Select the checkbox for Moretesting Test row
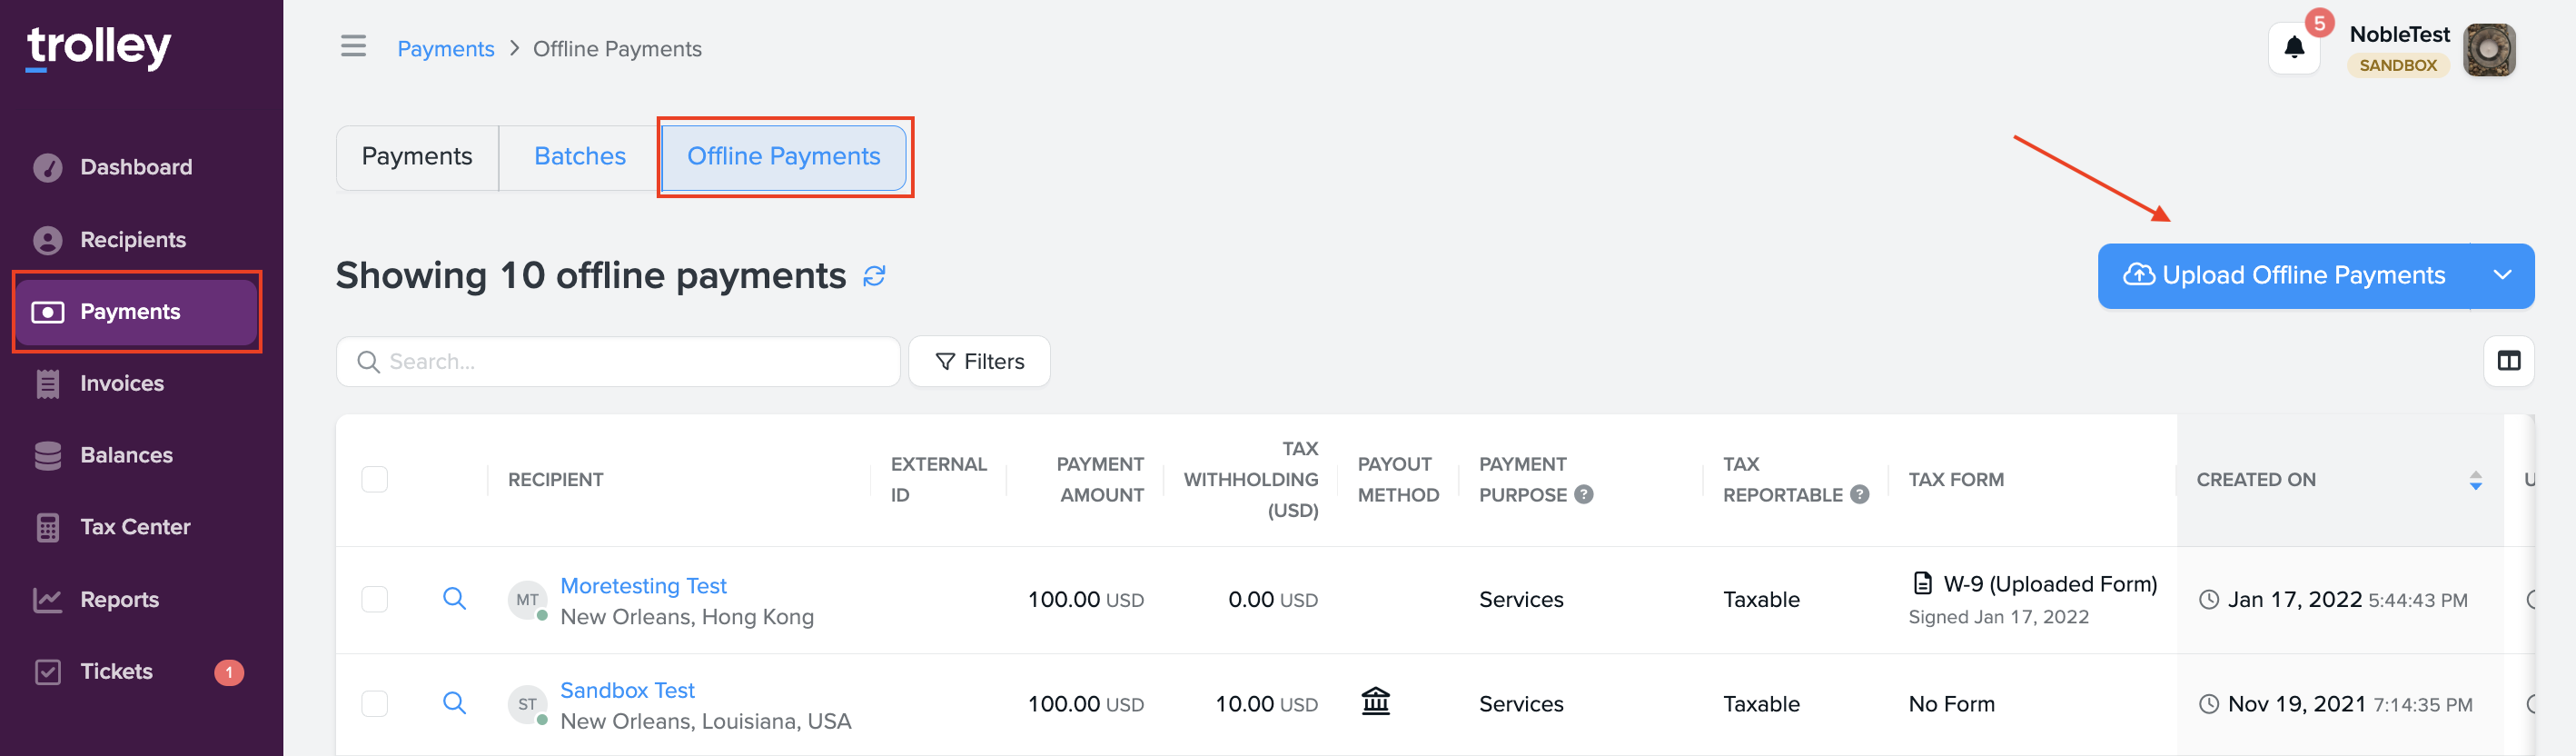Image resolution: width=2576 pixels, height=756 pixels. [x=374, y=599]
